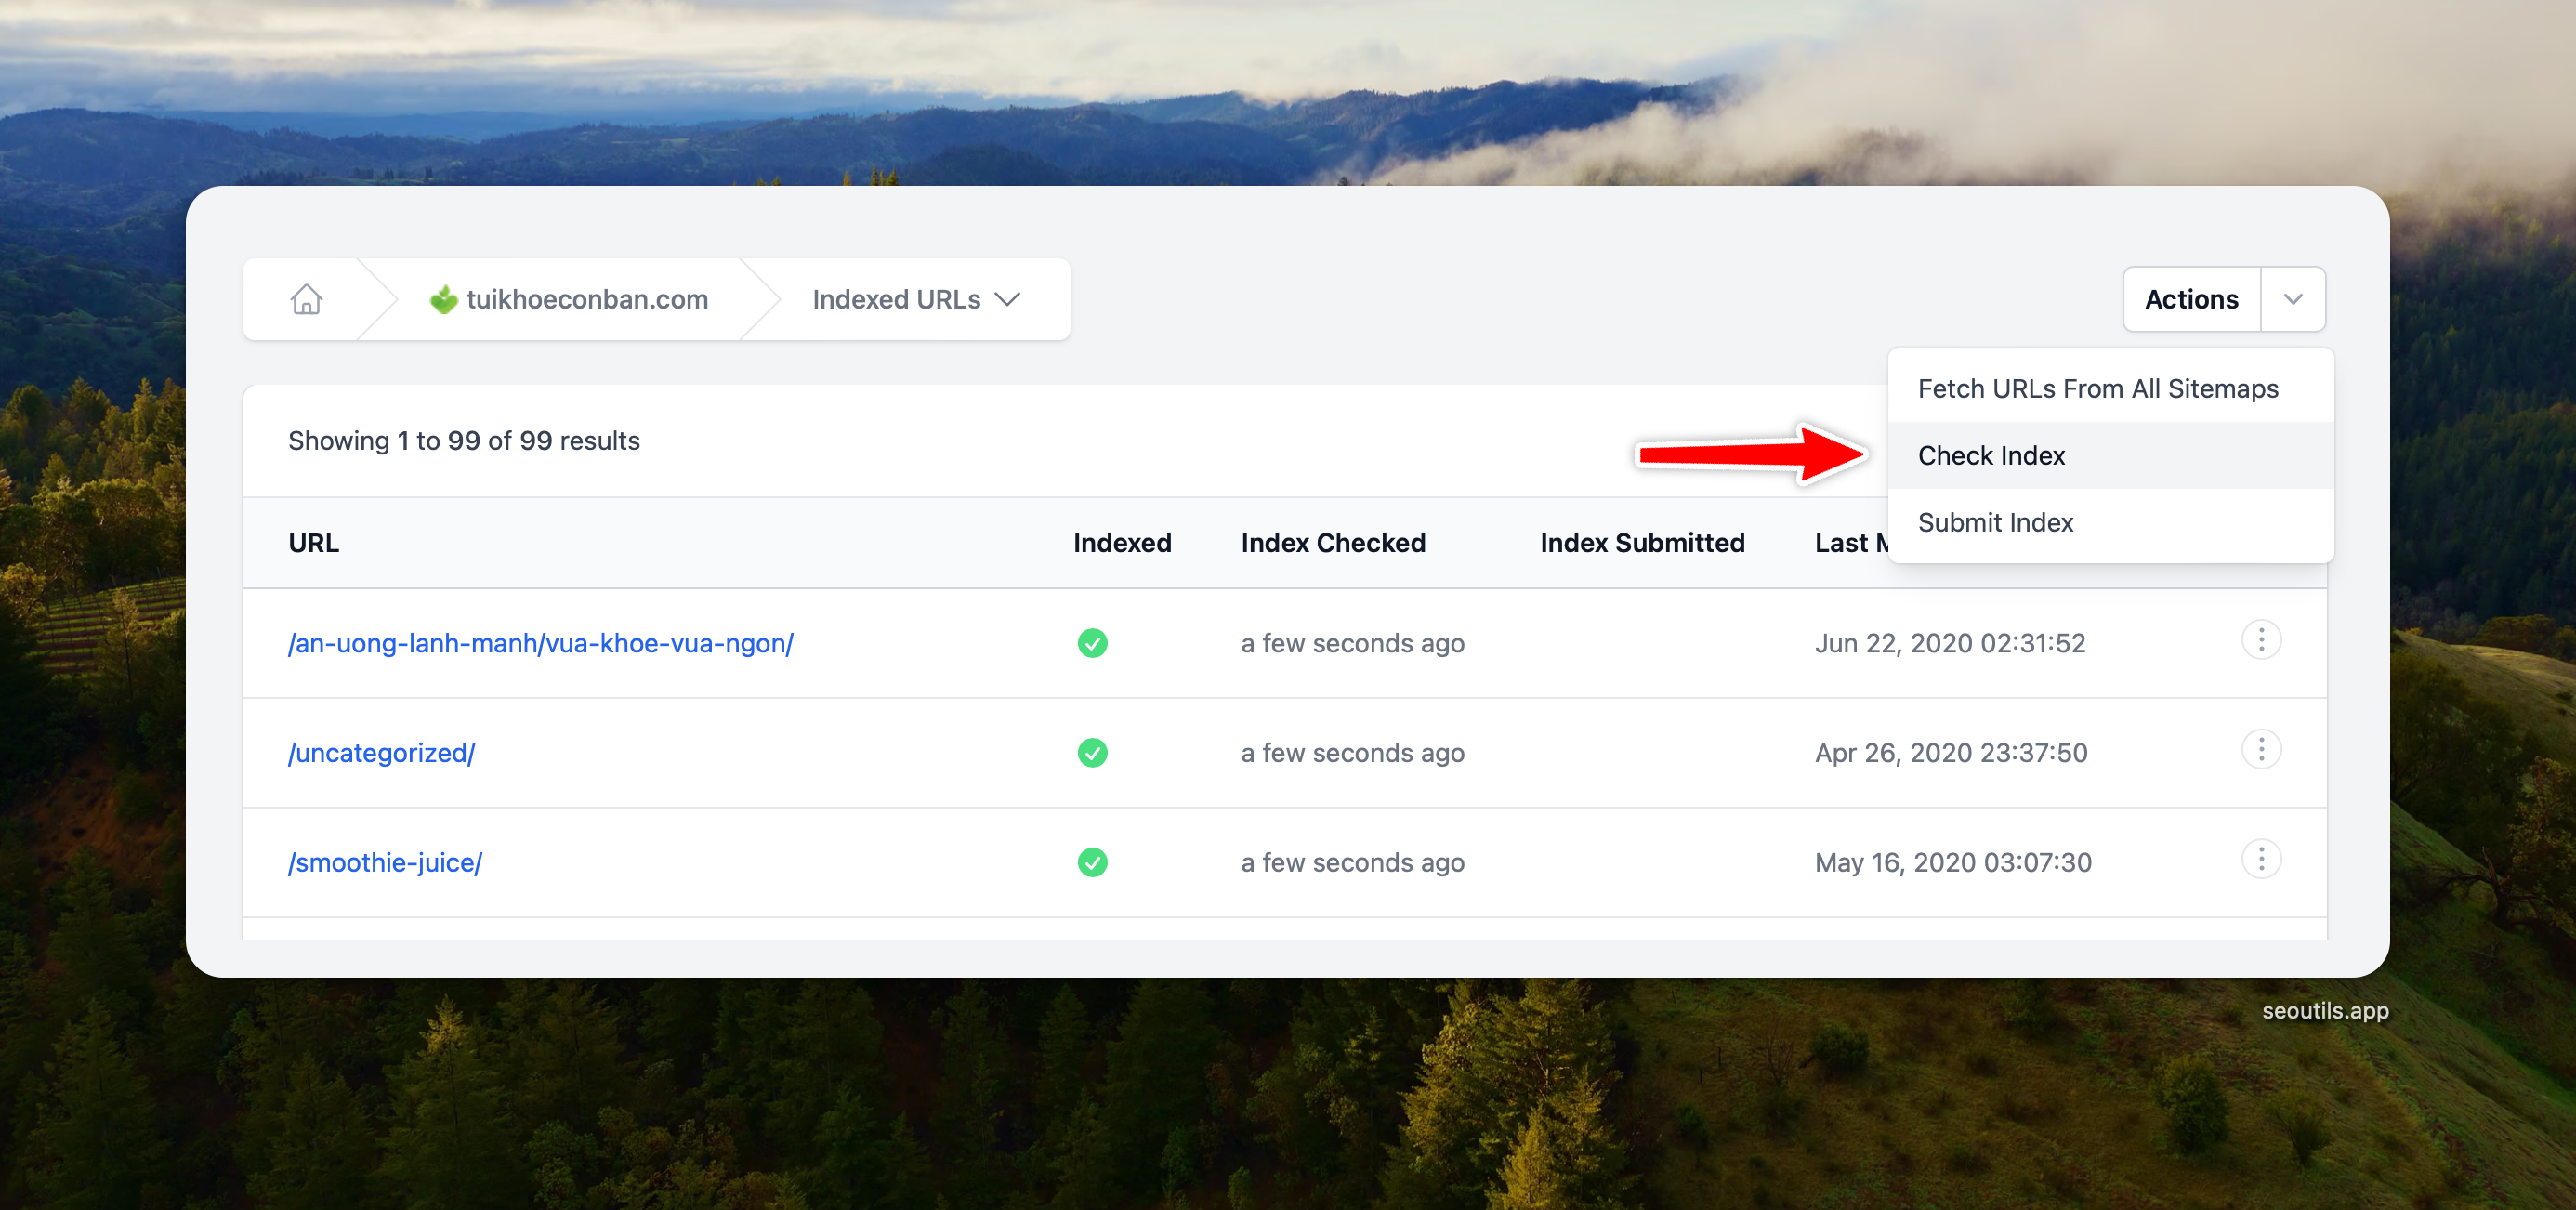Click the Index Checked column header
2576x1210 pixels.
(x=1332, y=543)
